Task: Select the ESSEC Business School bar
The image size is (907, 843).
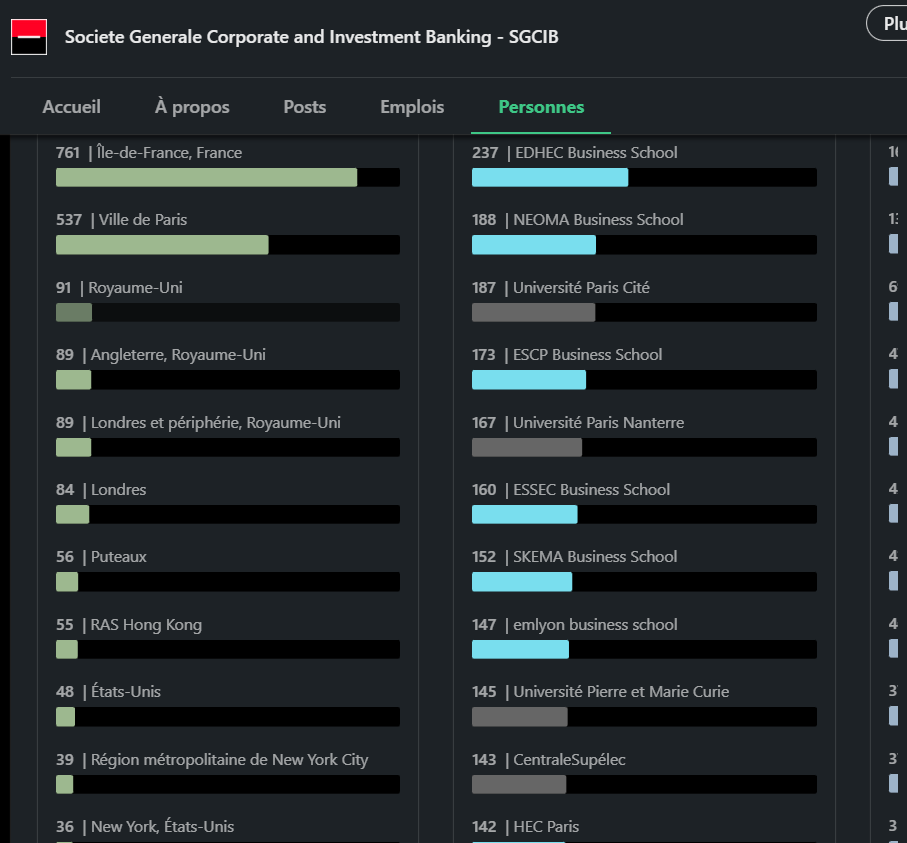Action: pyautogui.click(x=644, y=514)
